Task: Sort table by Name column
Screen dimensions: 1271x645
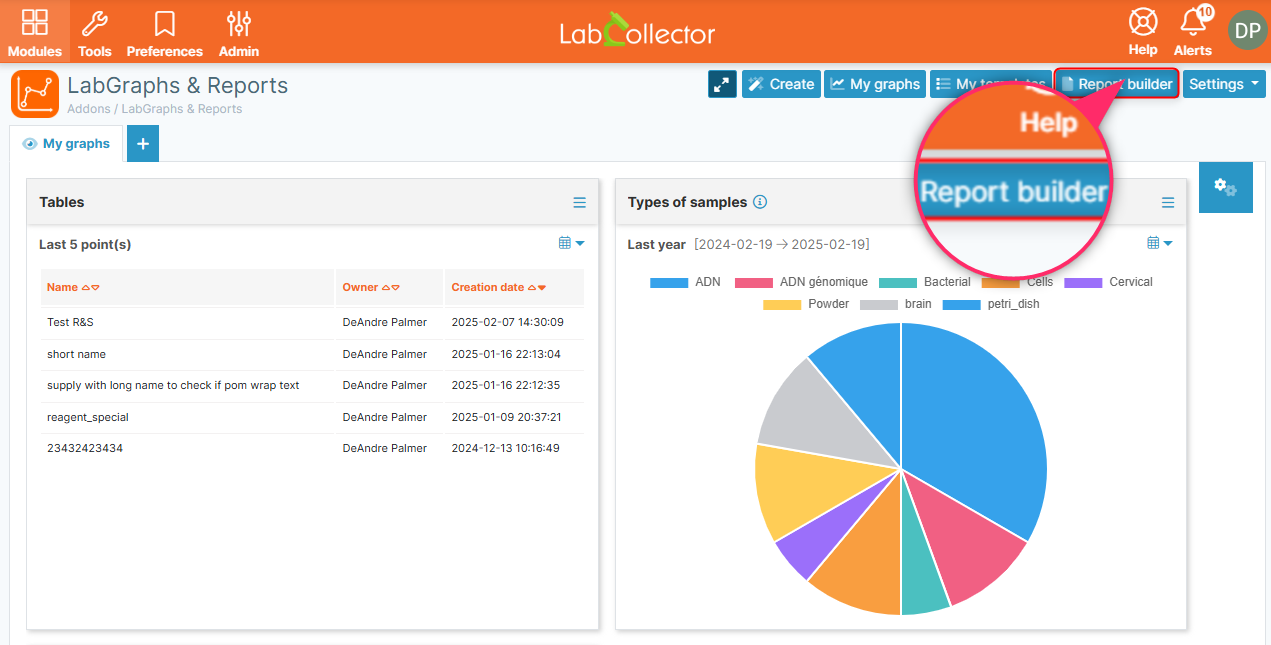Action: [x=73, y=287]
